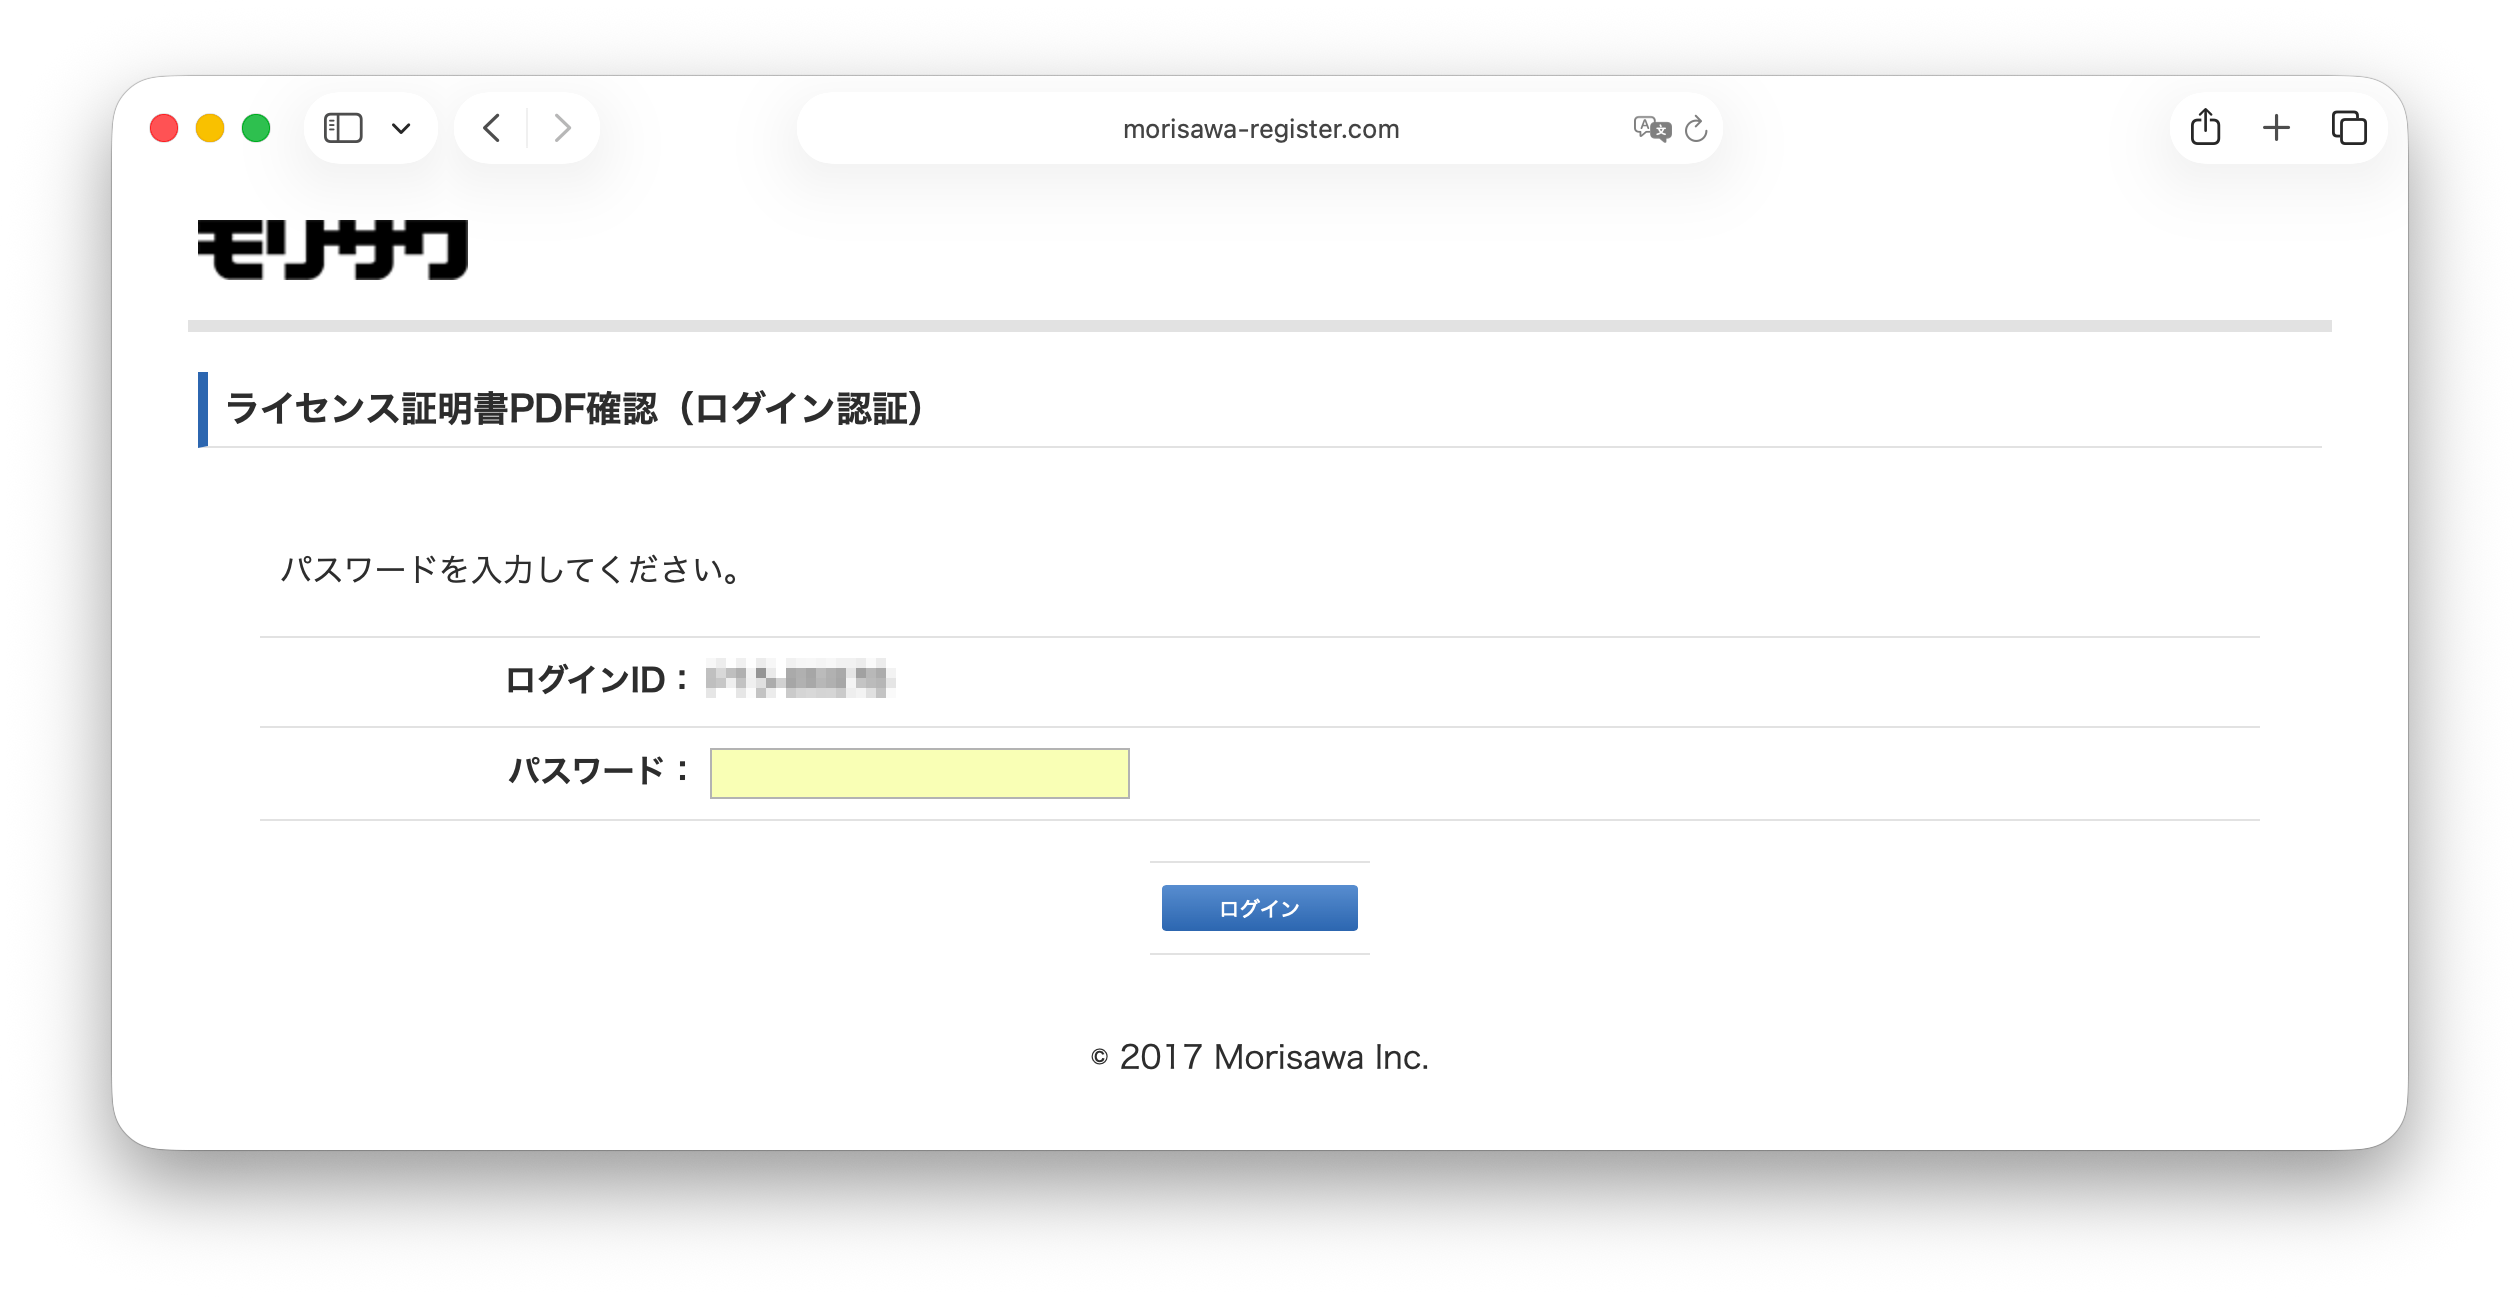Open the Safari sidebar icon

(x=344, y=128)
